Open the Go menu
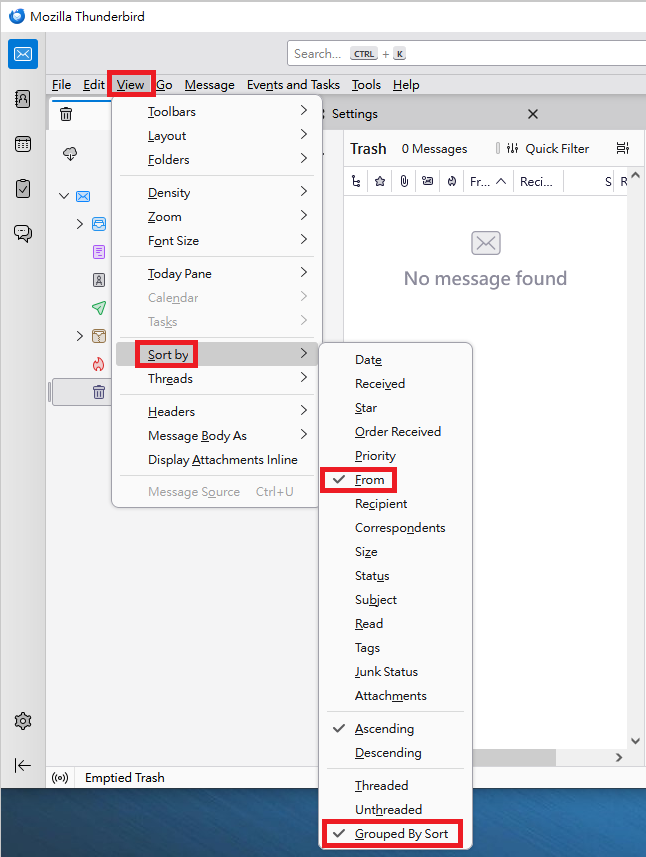This screenshot has width=646, height=857. (x=164, y=85)
